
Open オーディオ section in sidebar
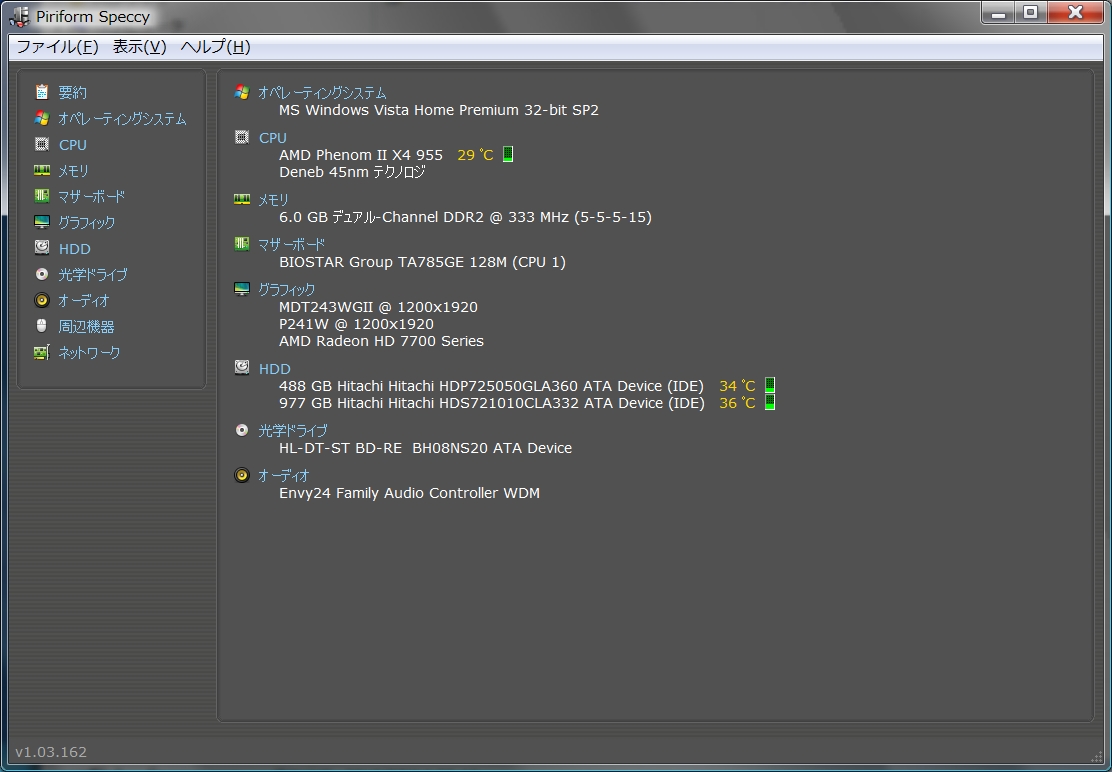point(84,301)
